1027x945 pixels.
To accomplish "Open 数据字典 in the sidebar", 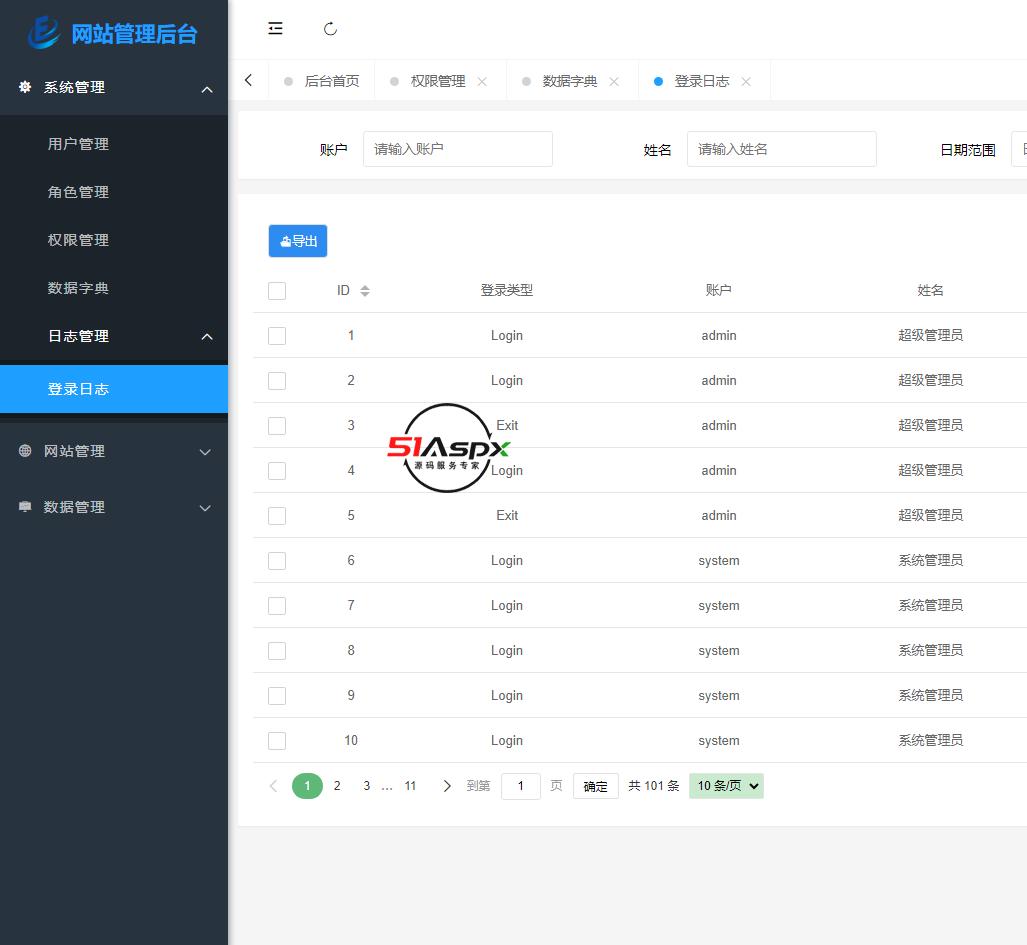I will tap(78, 287).
